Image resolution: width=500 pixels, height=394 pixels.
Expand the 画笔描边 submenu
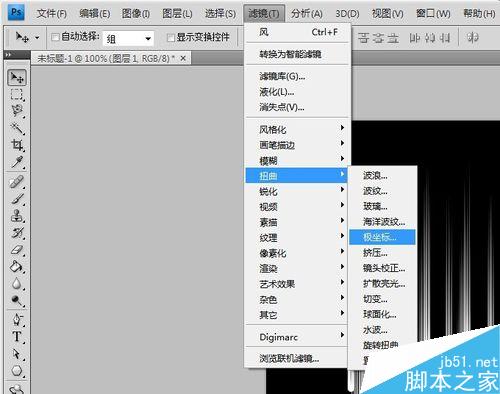[x=296, y=145]
